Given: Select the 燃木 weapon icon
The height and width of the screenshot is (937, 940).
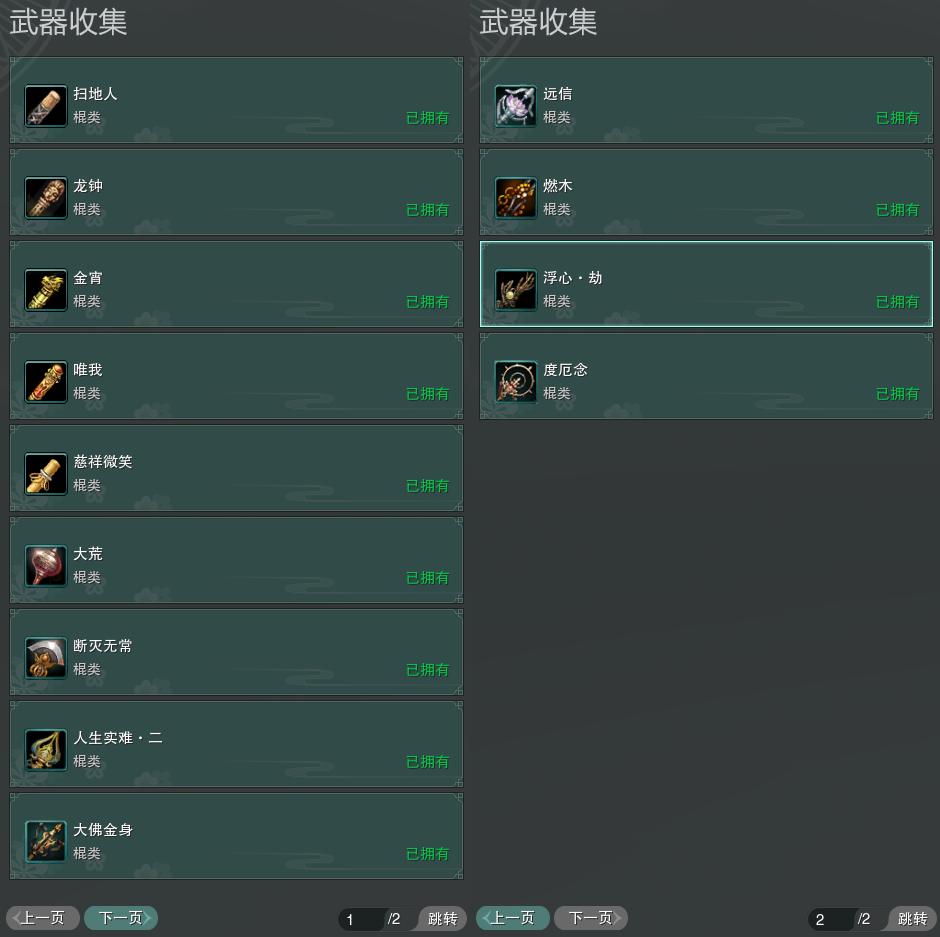Looking at the screenshot, I should click(x=516, y=198).
